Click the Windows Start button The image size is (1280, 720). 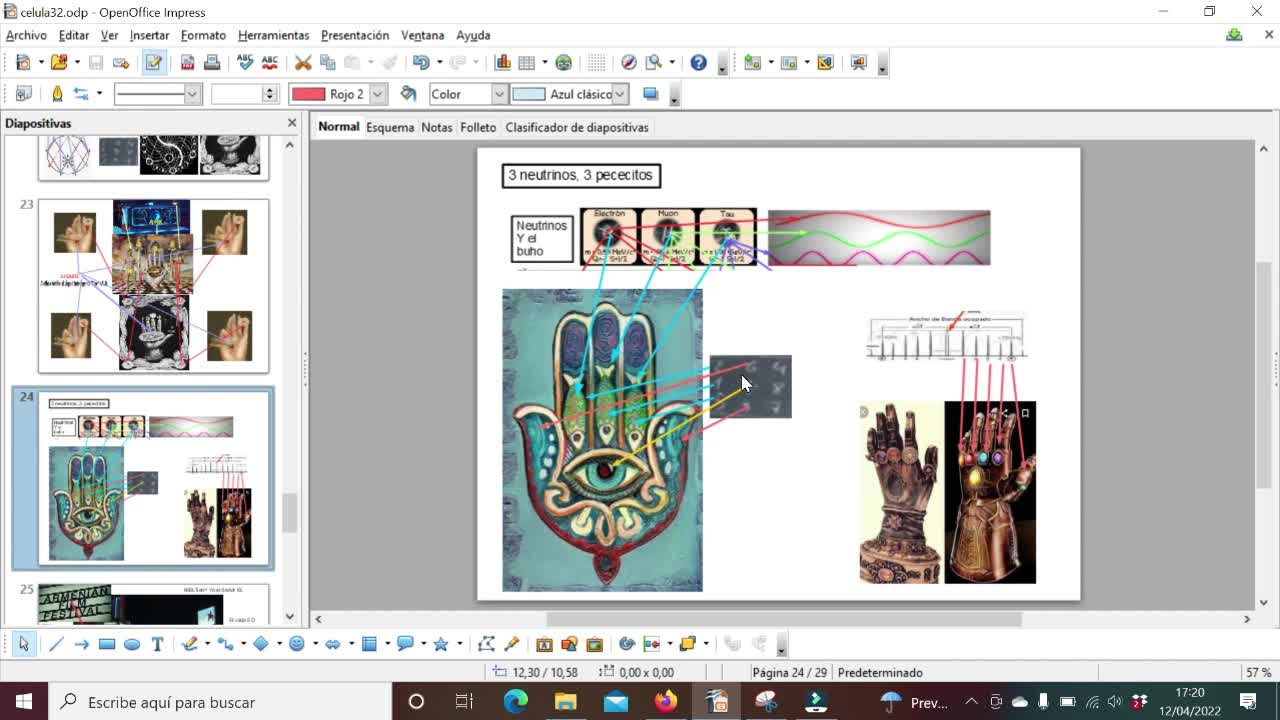(x=23, y=702)
